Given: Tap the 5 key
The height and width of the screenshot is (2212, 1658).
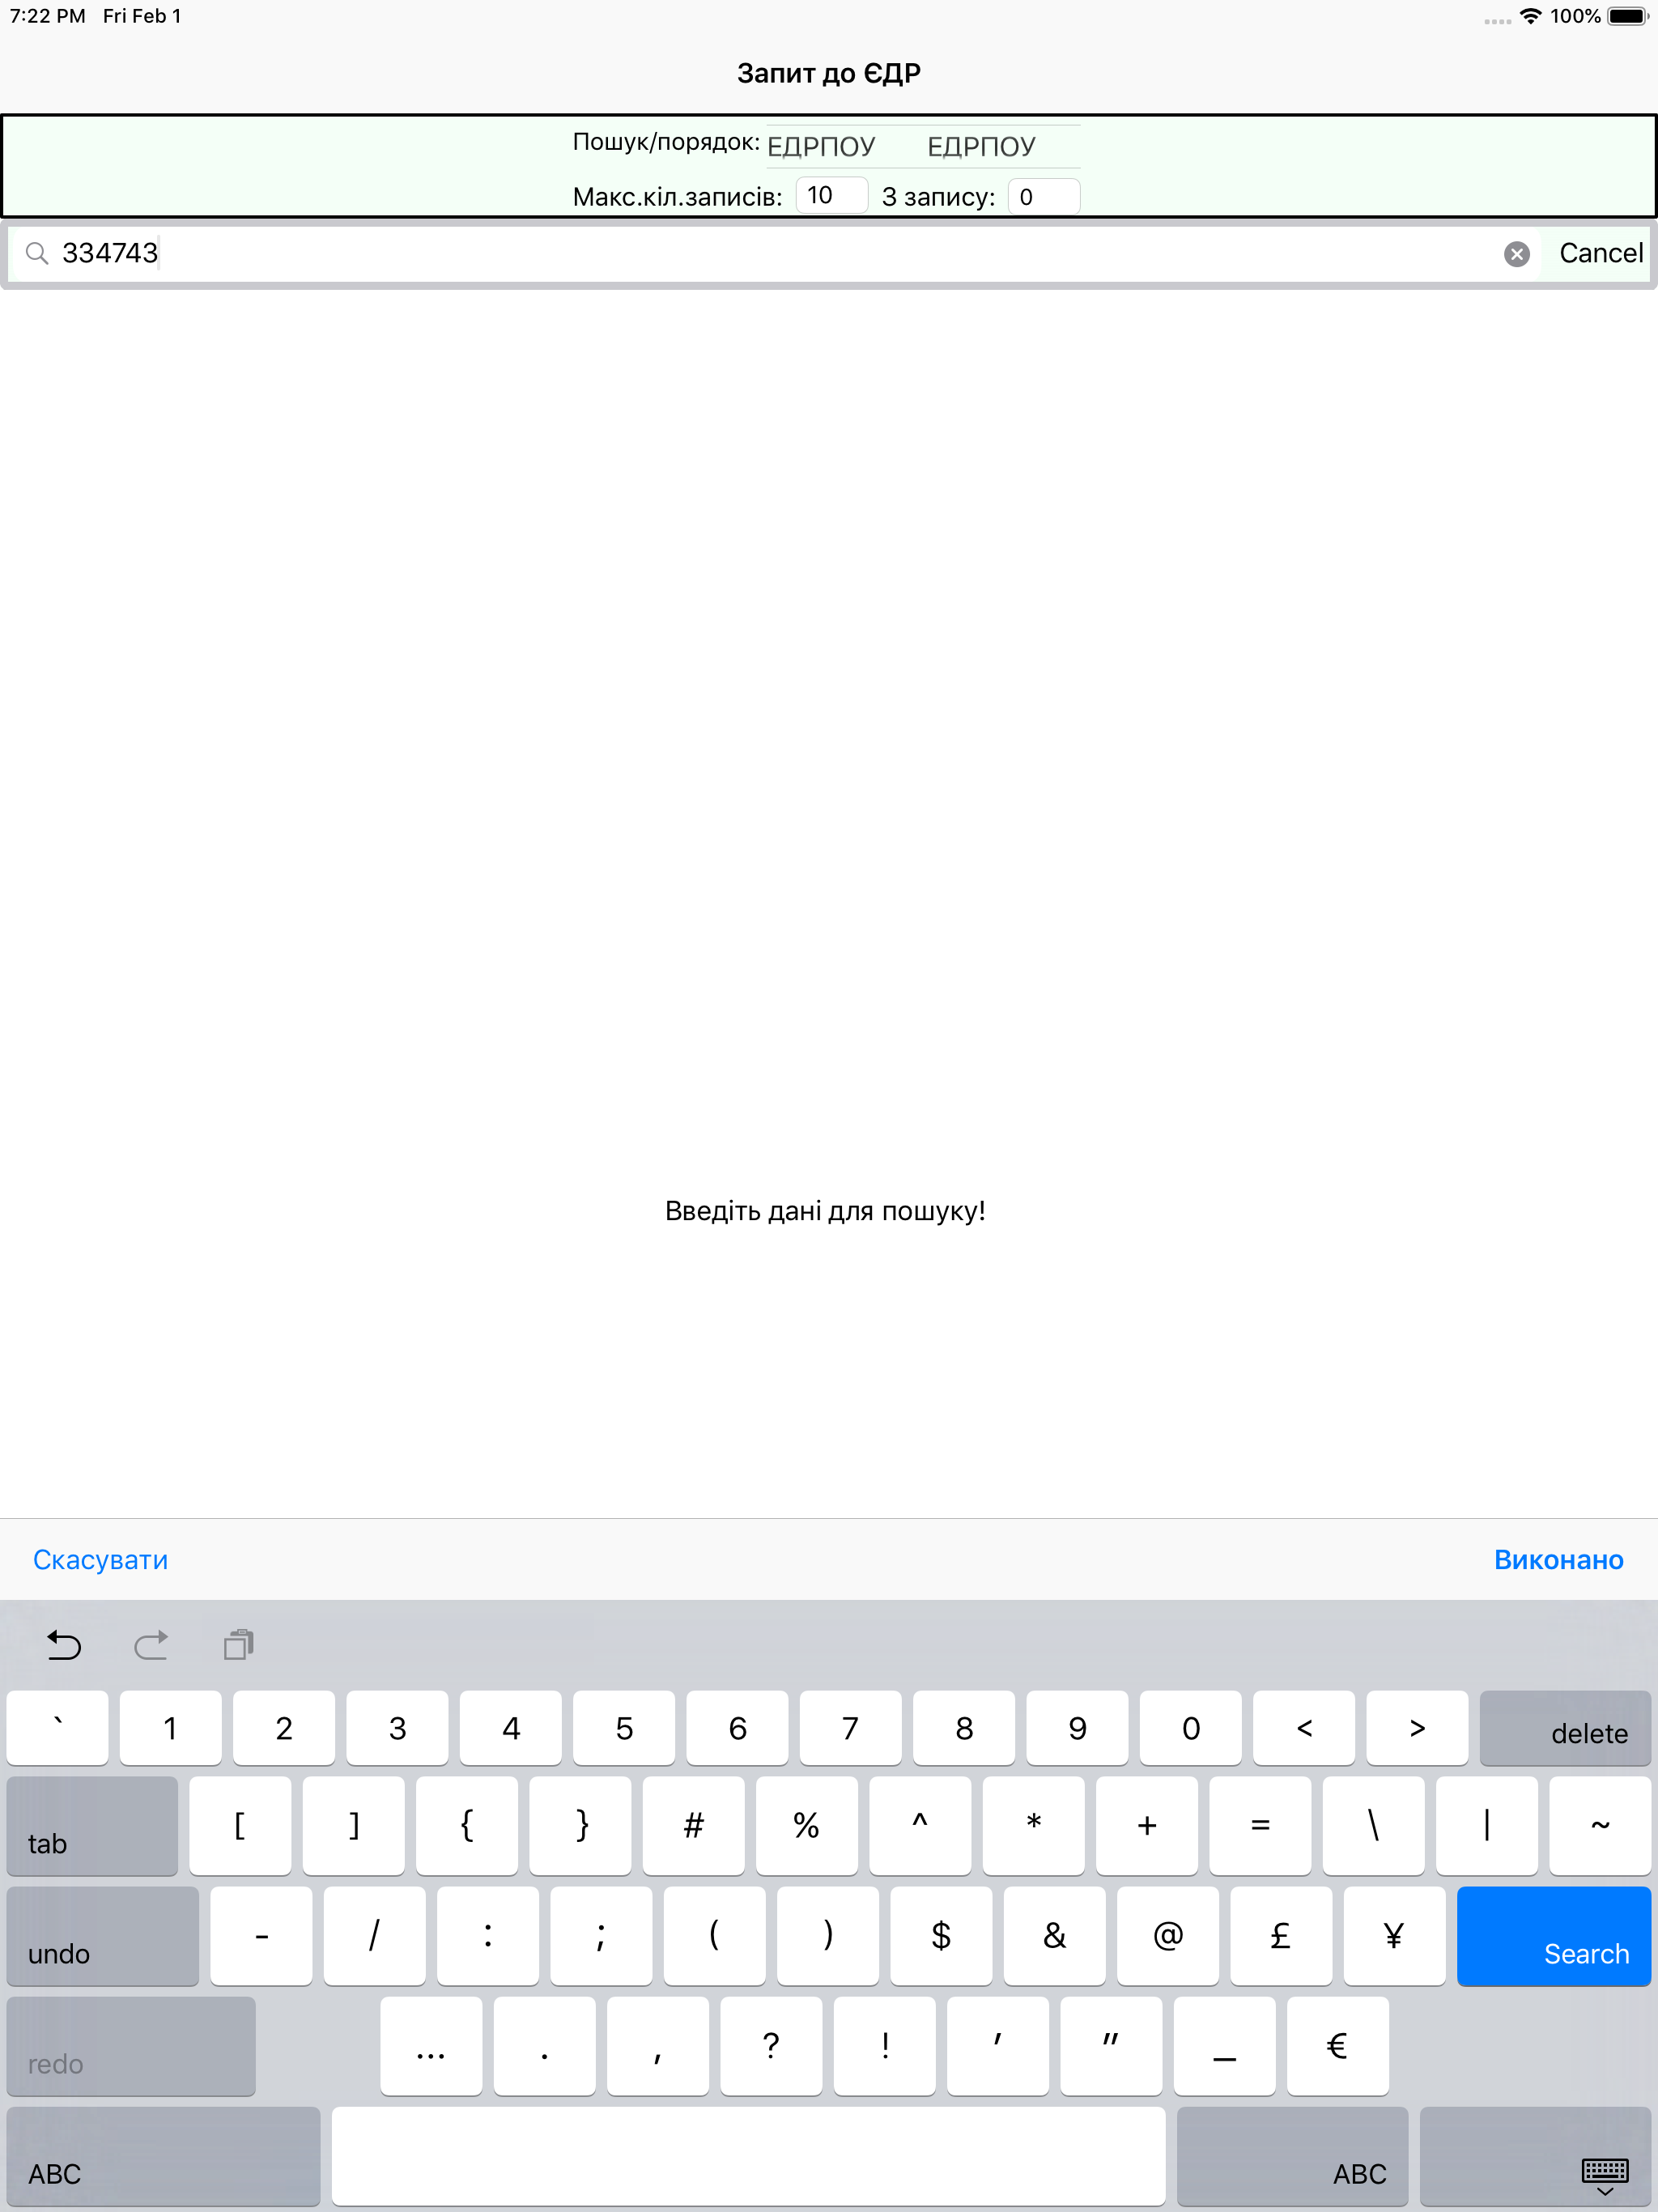Looking at the screenshot, I should pyautogui.click(x=624, y=1728).
